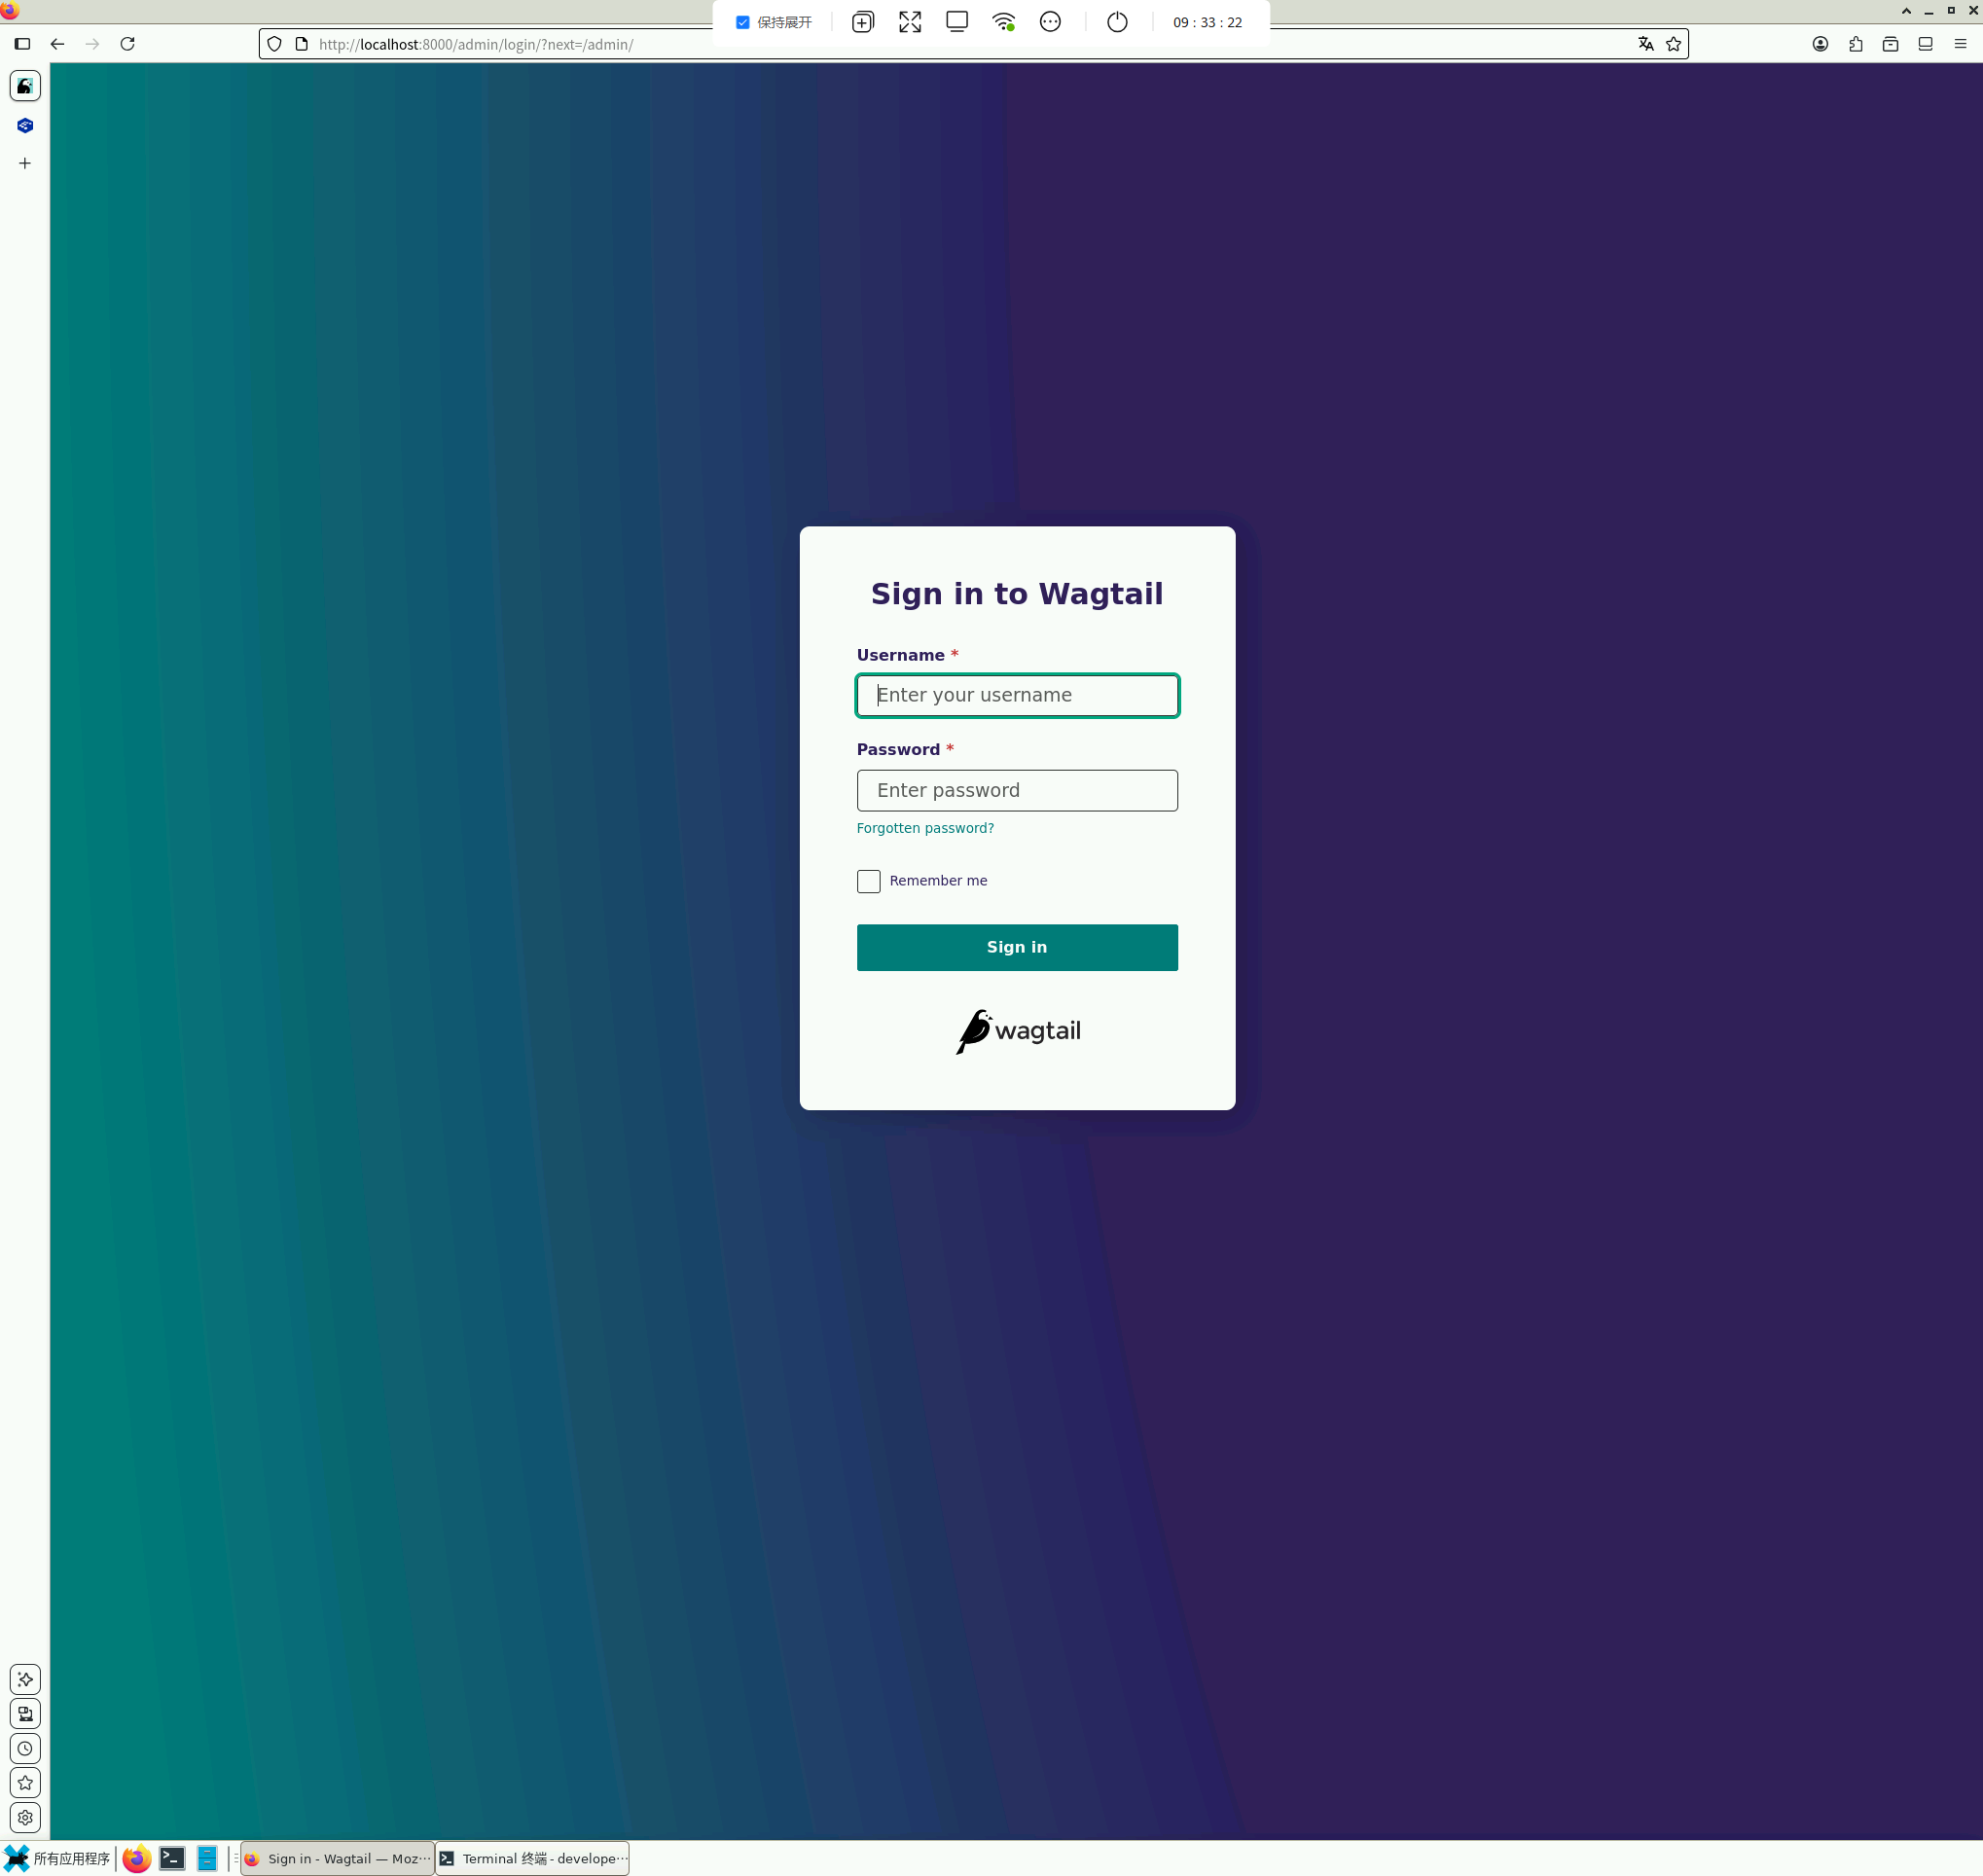Open the Firefox account icon

(1820, 44)
